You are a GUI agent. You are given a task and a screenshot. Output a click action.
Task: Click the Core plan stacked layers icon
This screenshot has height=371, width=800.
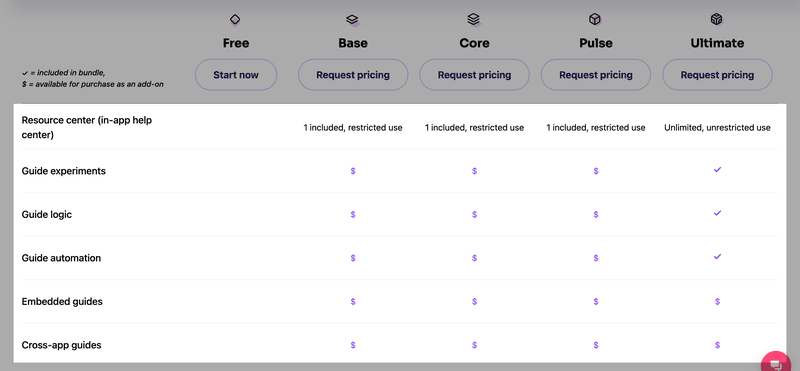point(473,20)
